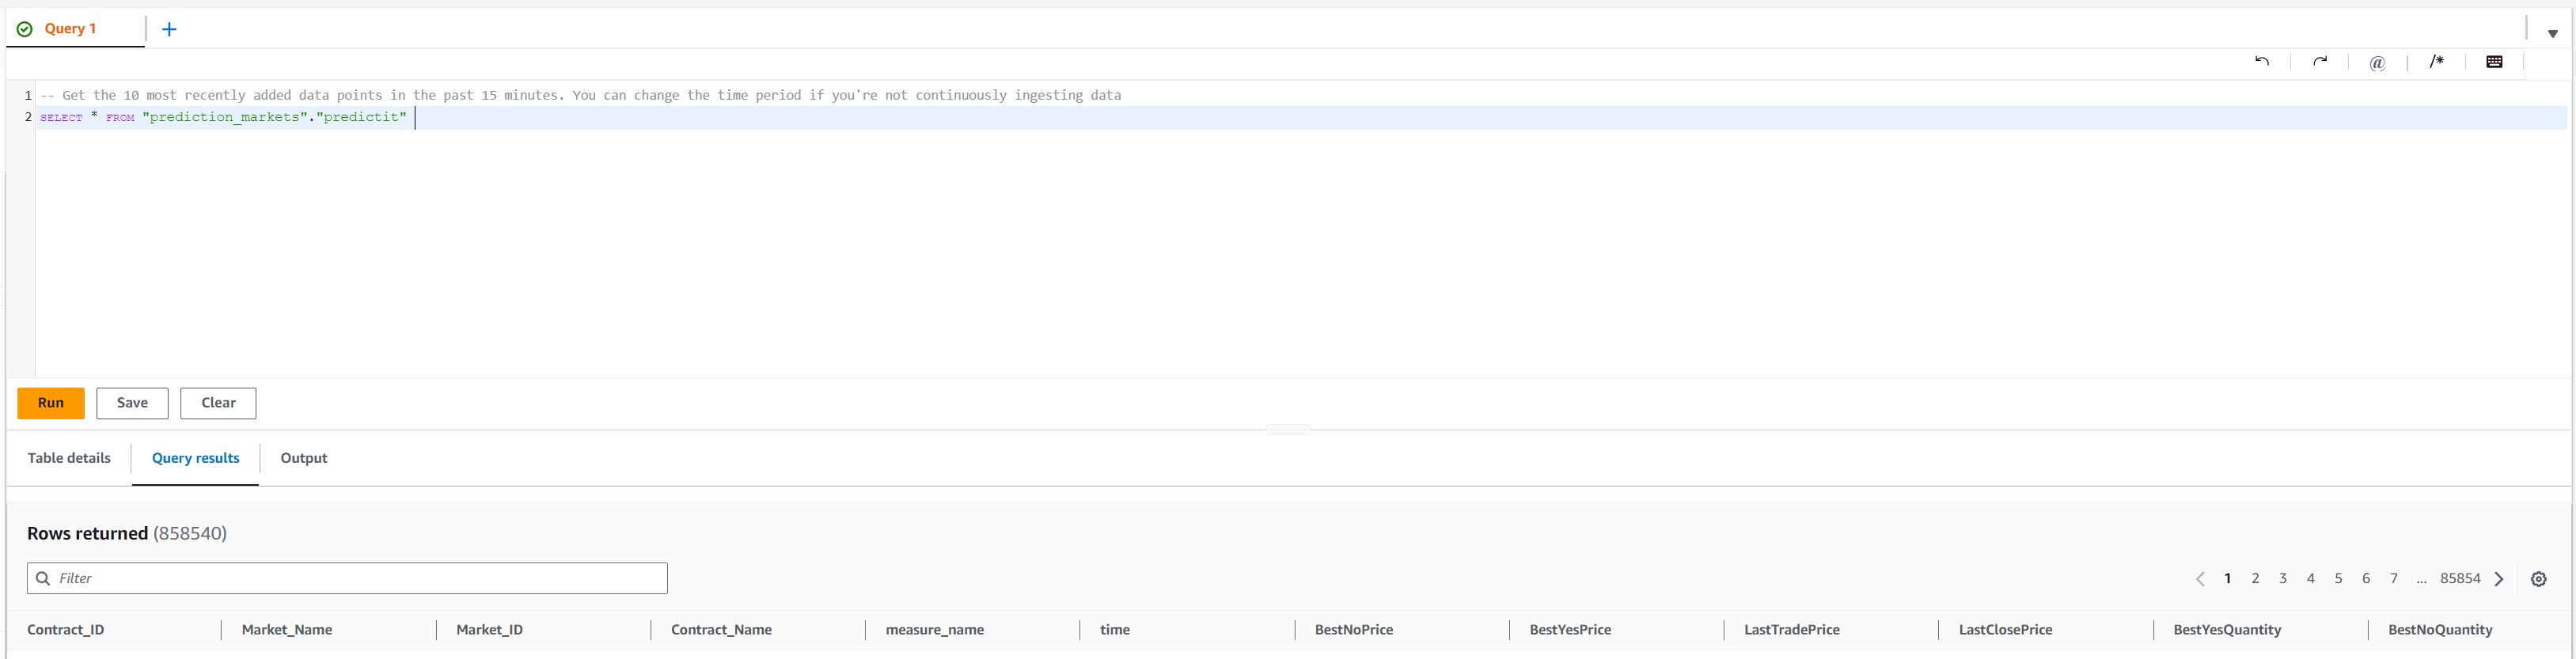The image size is (2576, 659).
Task: Click the @ symbol icon in editor toolbar
Action: click(2377, 63)
